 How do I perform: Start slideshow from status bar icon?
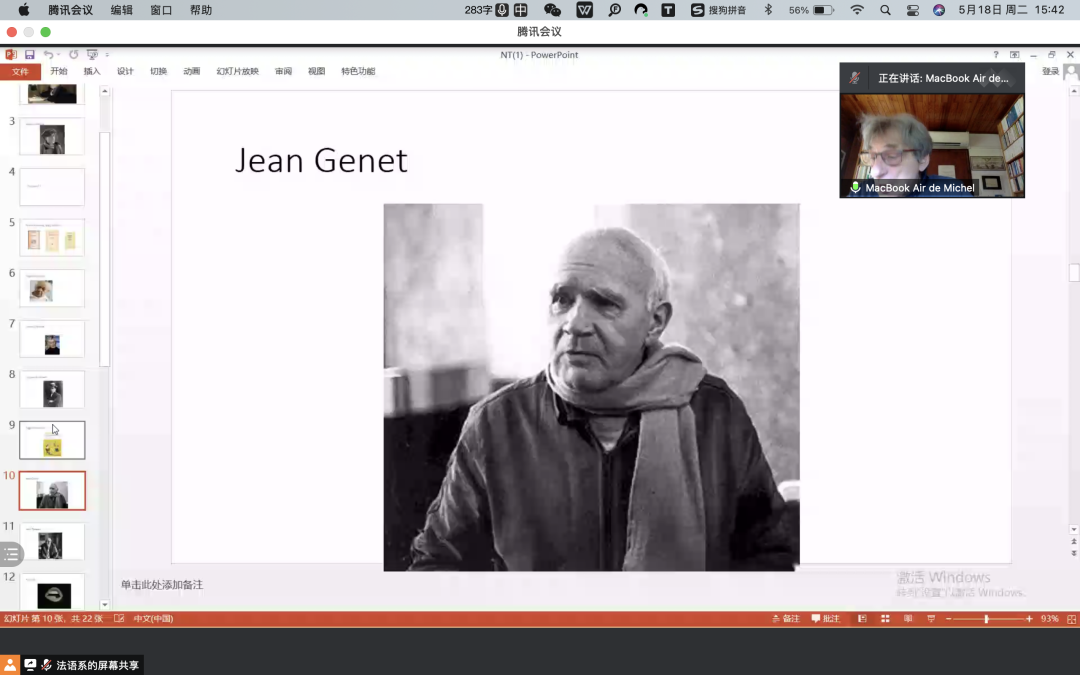(931, 619)
